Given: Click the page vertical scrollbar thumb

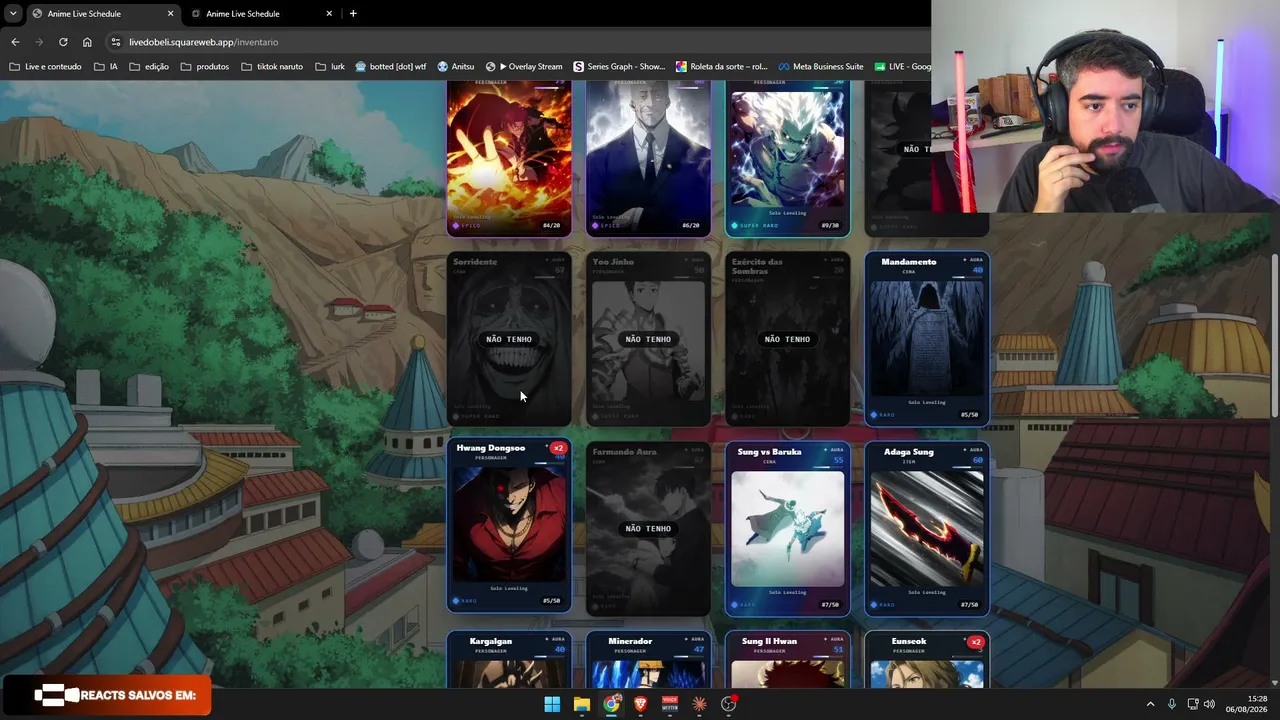Looking at the screenshot, I should [x=1274, y=336].
